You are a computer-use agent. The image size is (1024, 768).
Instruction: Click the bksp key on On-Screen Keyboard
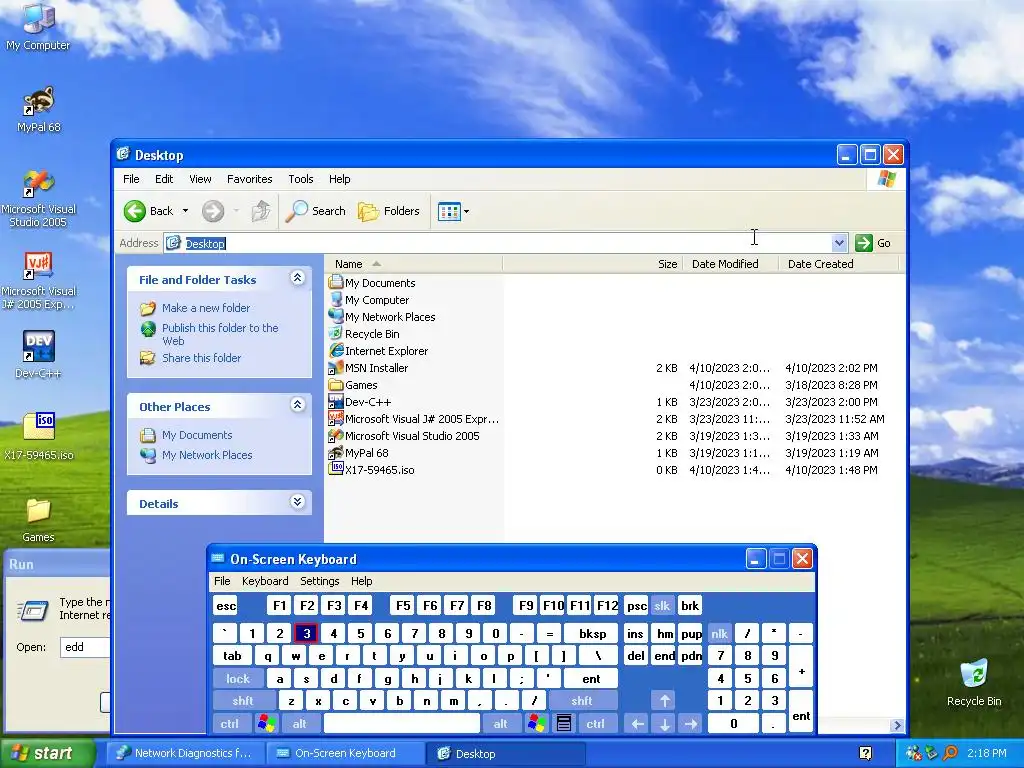coord(592,633)
